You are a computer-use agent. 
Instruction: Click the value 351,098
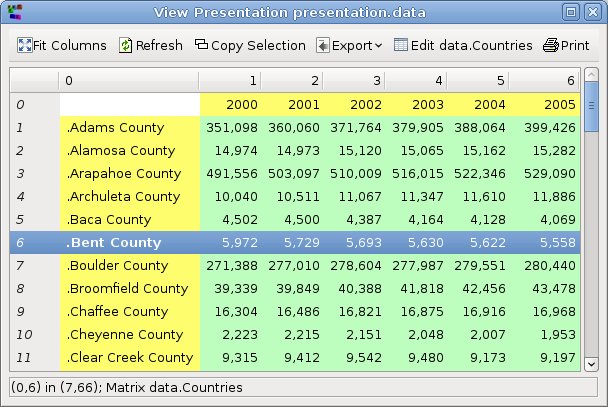(x=232, y=128)
